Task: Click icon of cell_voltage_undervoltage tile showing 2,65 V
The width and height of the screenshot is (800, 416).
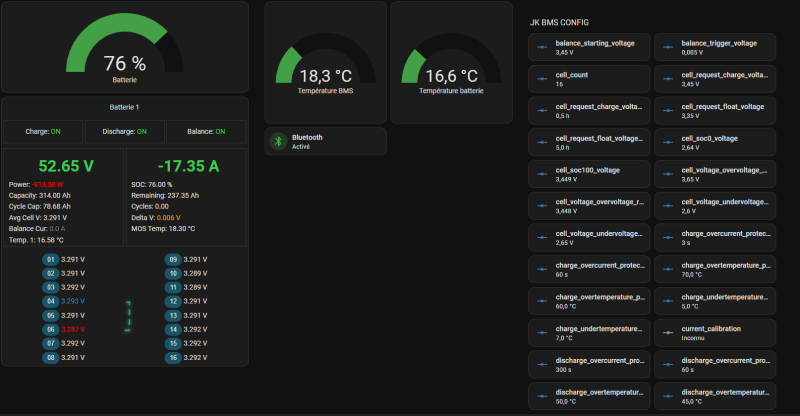Action: tap(542, 237)
